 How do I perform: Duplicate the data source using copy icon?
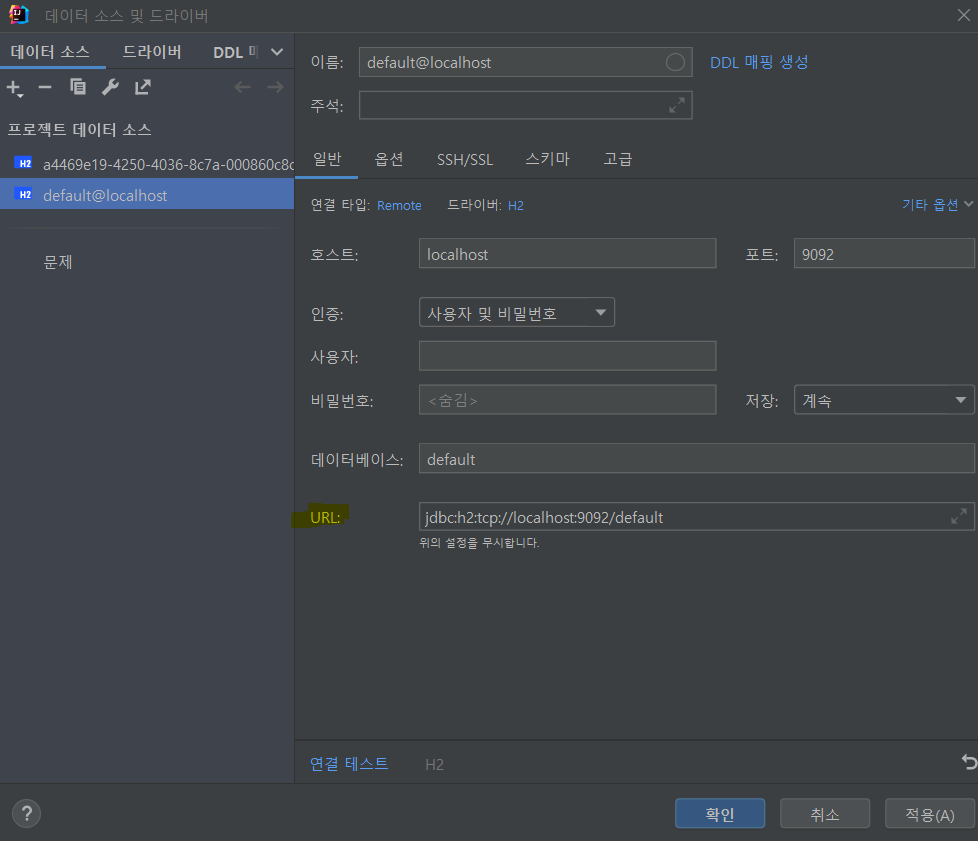click(78, 87)
